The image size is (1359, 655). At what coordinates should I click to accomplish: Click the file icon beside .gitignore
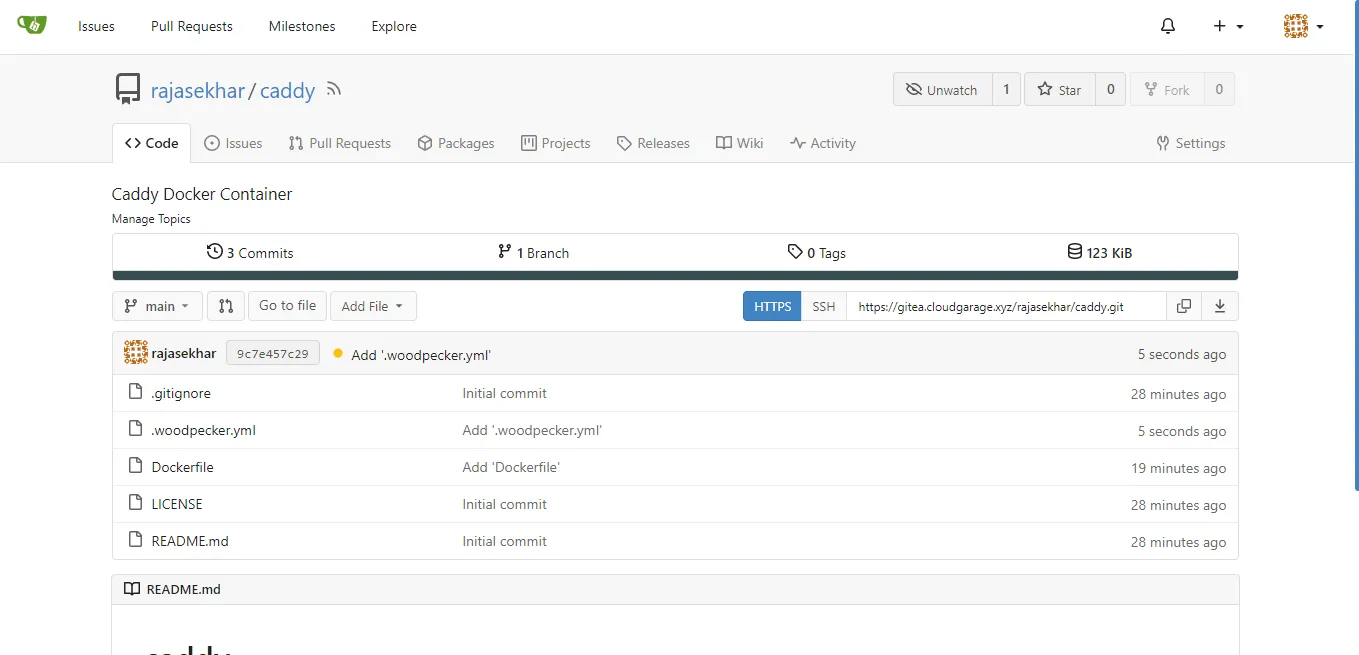tap(136, 392)
